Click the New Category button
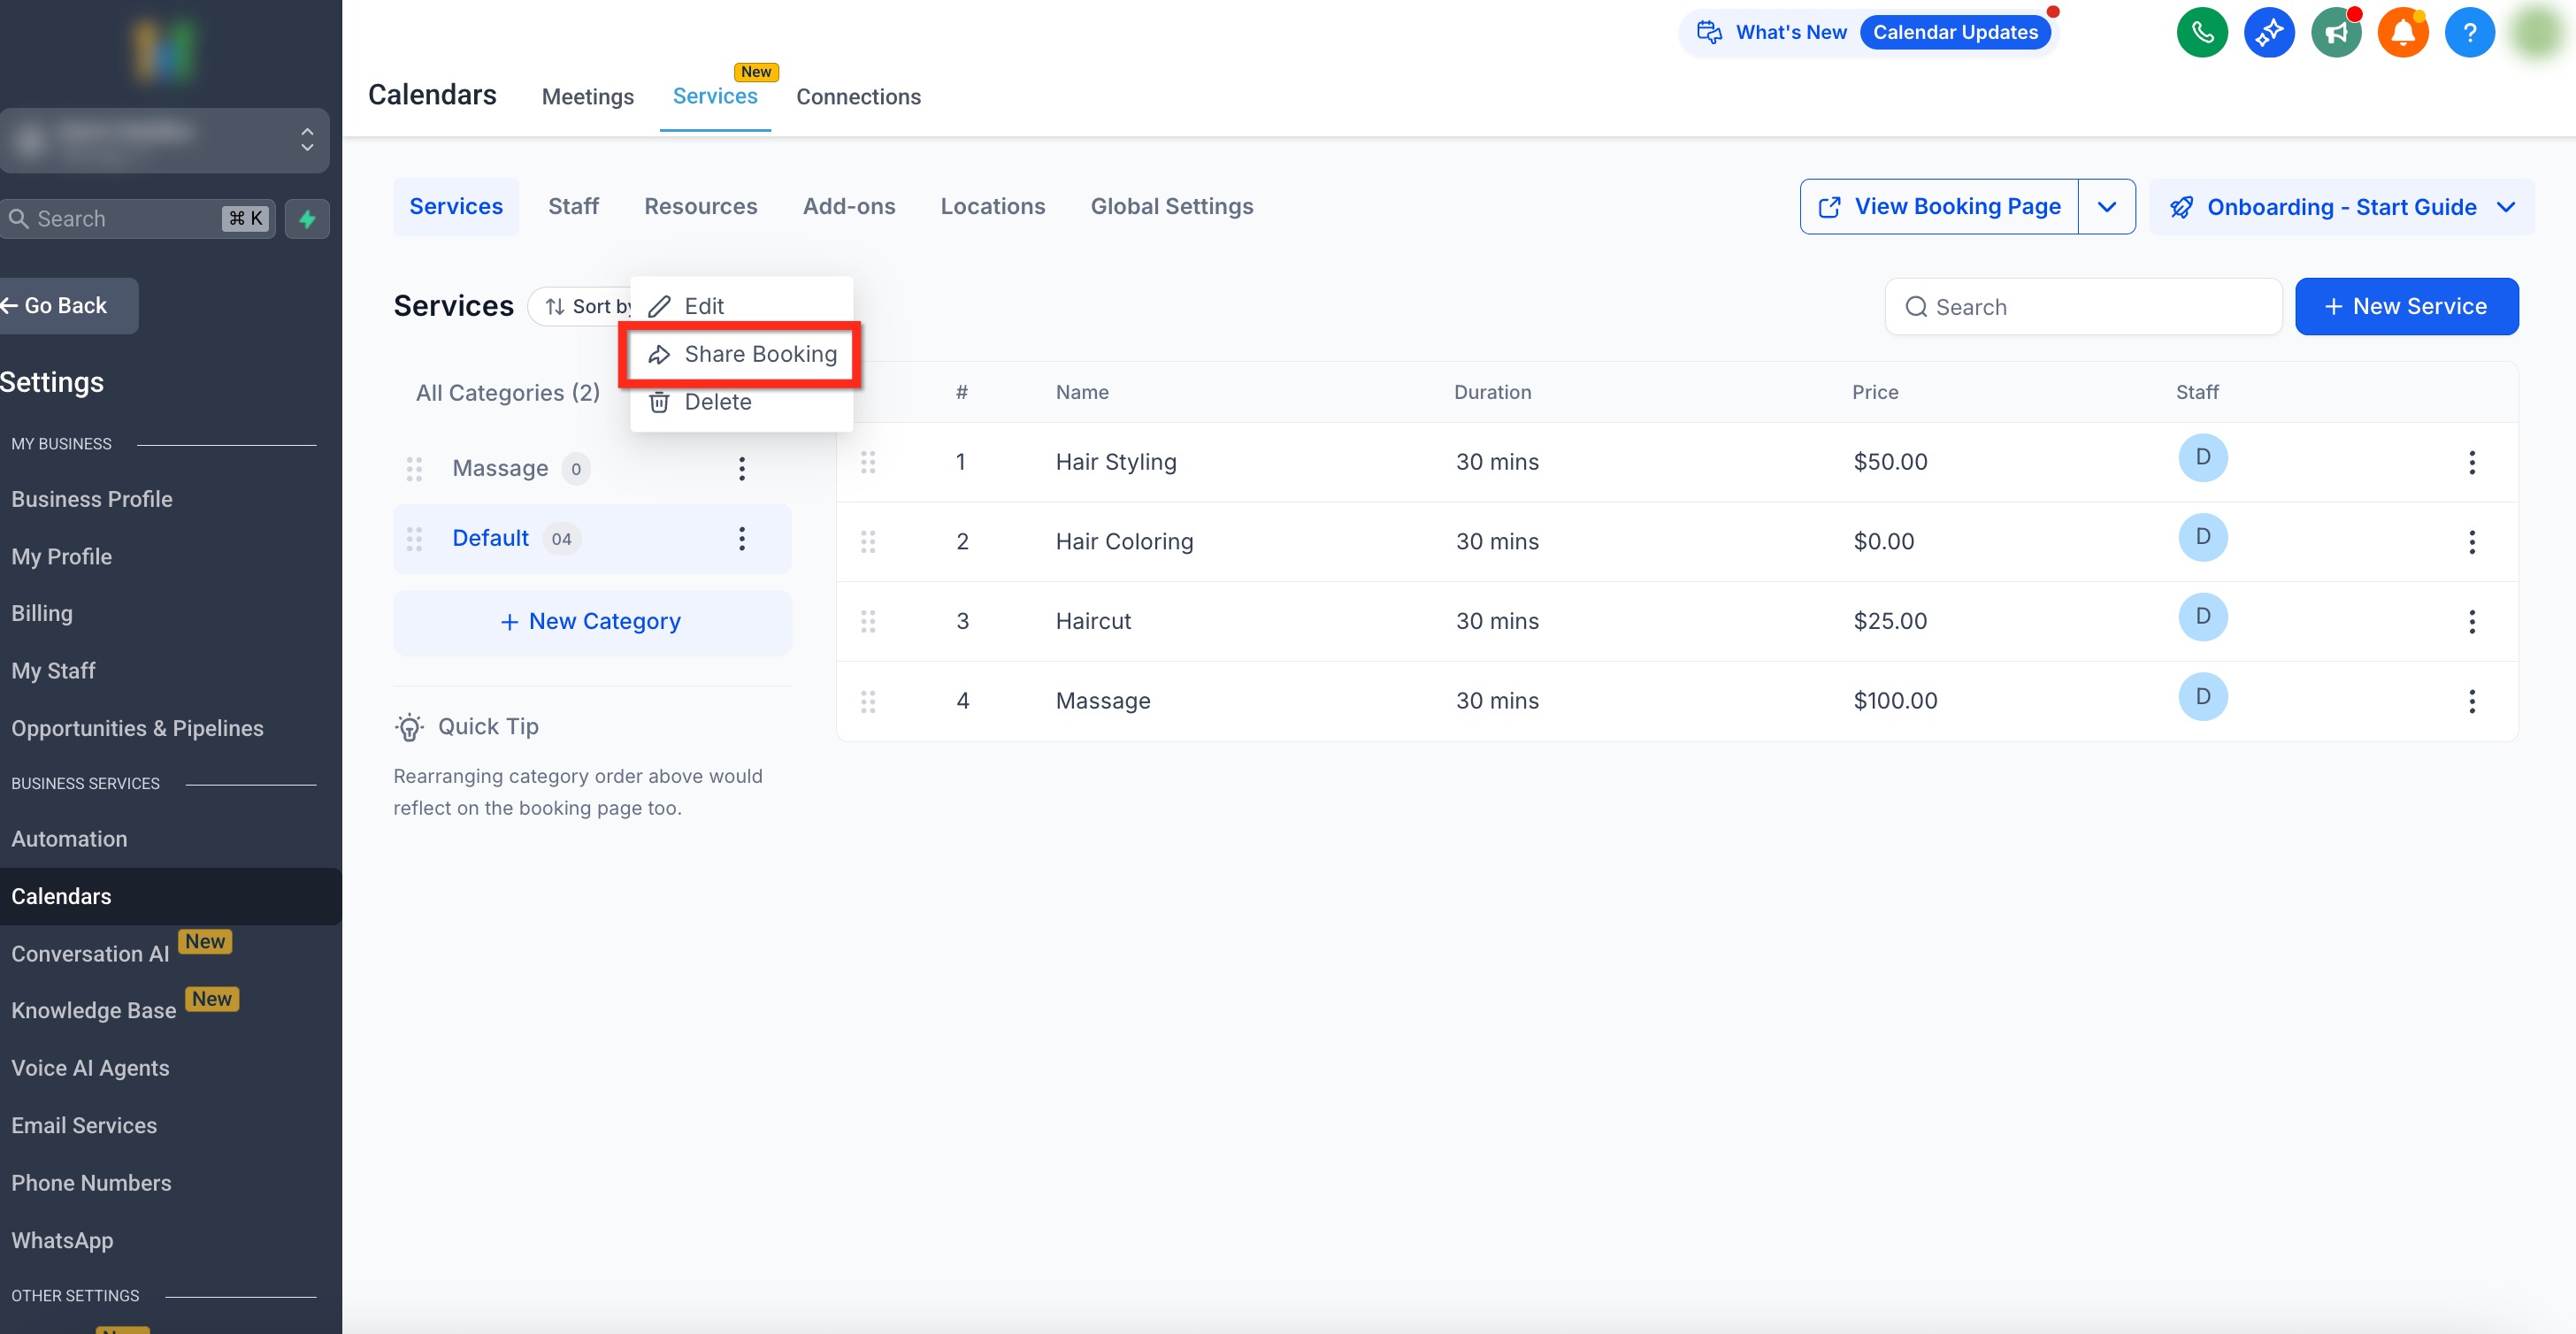2576x1334 pixels. click(x=591, y=621)
